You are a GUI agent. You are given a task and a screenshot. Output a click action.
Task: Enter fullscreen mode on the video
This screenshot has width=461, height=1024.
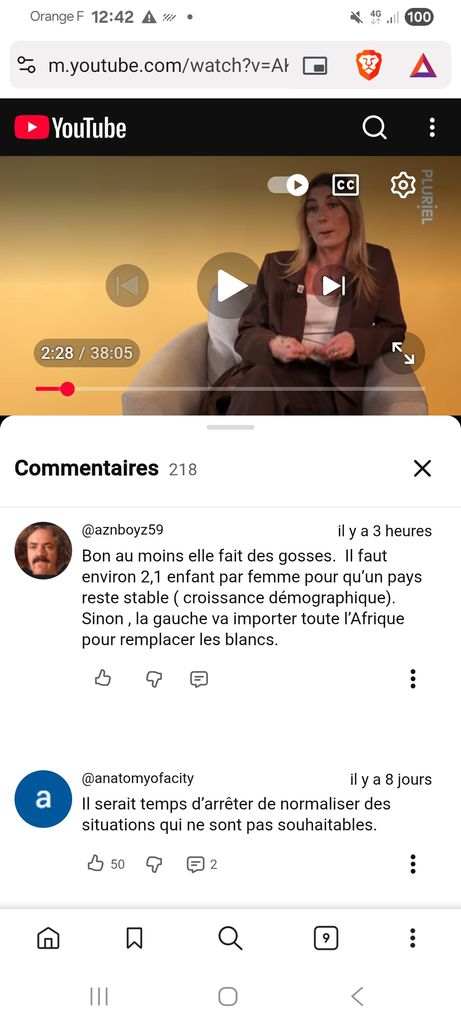[403, 353]
